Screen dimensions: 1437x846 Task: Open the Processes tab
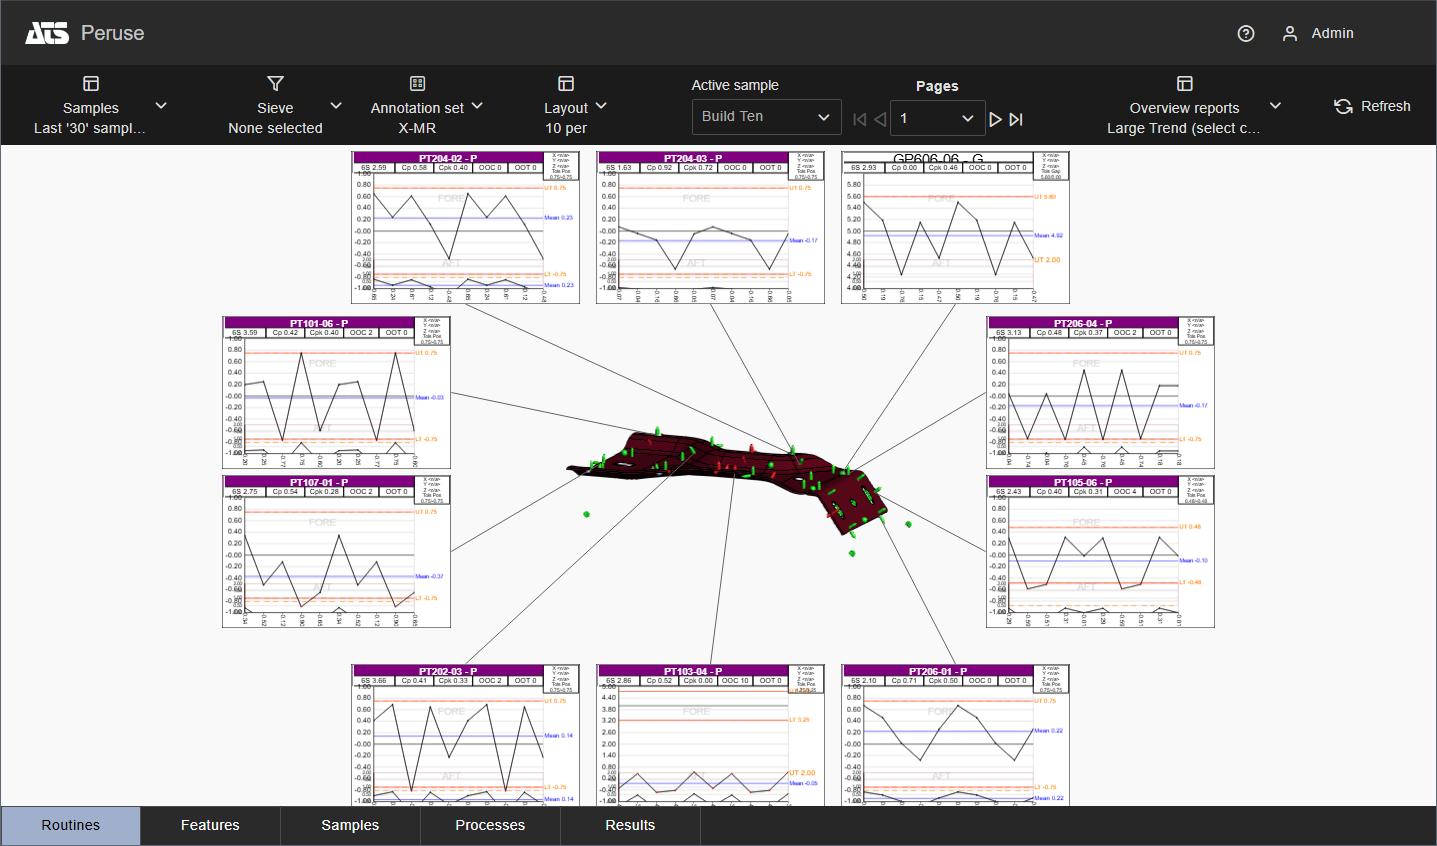click(x=490, y=826)
